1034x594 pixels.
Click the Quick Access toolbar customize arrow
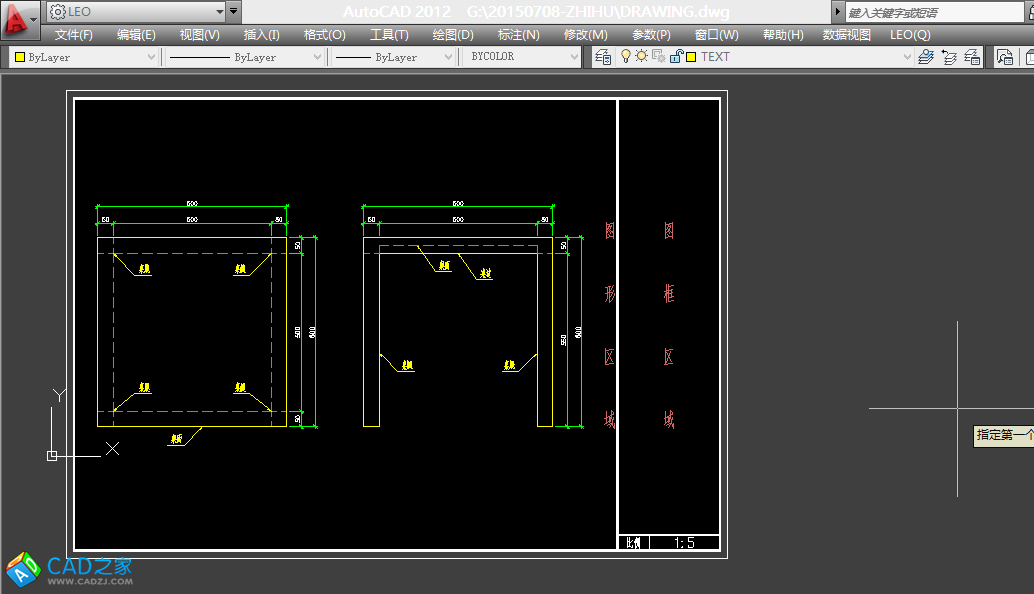pos(233,12)
